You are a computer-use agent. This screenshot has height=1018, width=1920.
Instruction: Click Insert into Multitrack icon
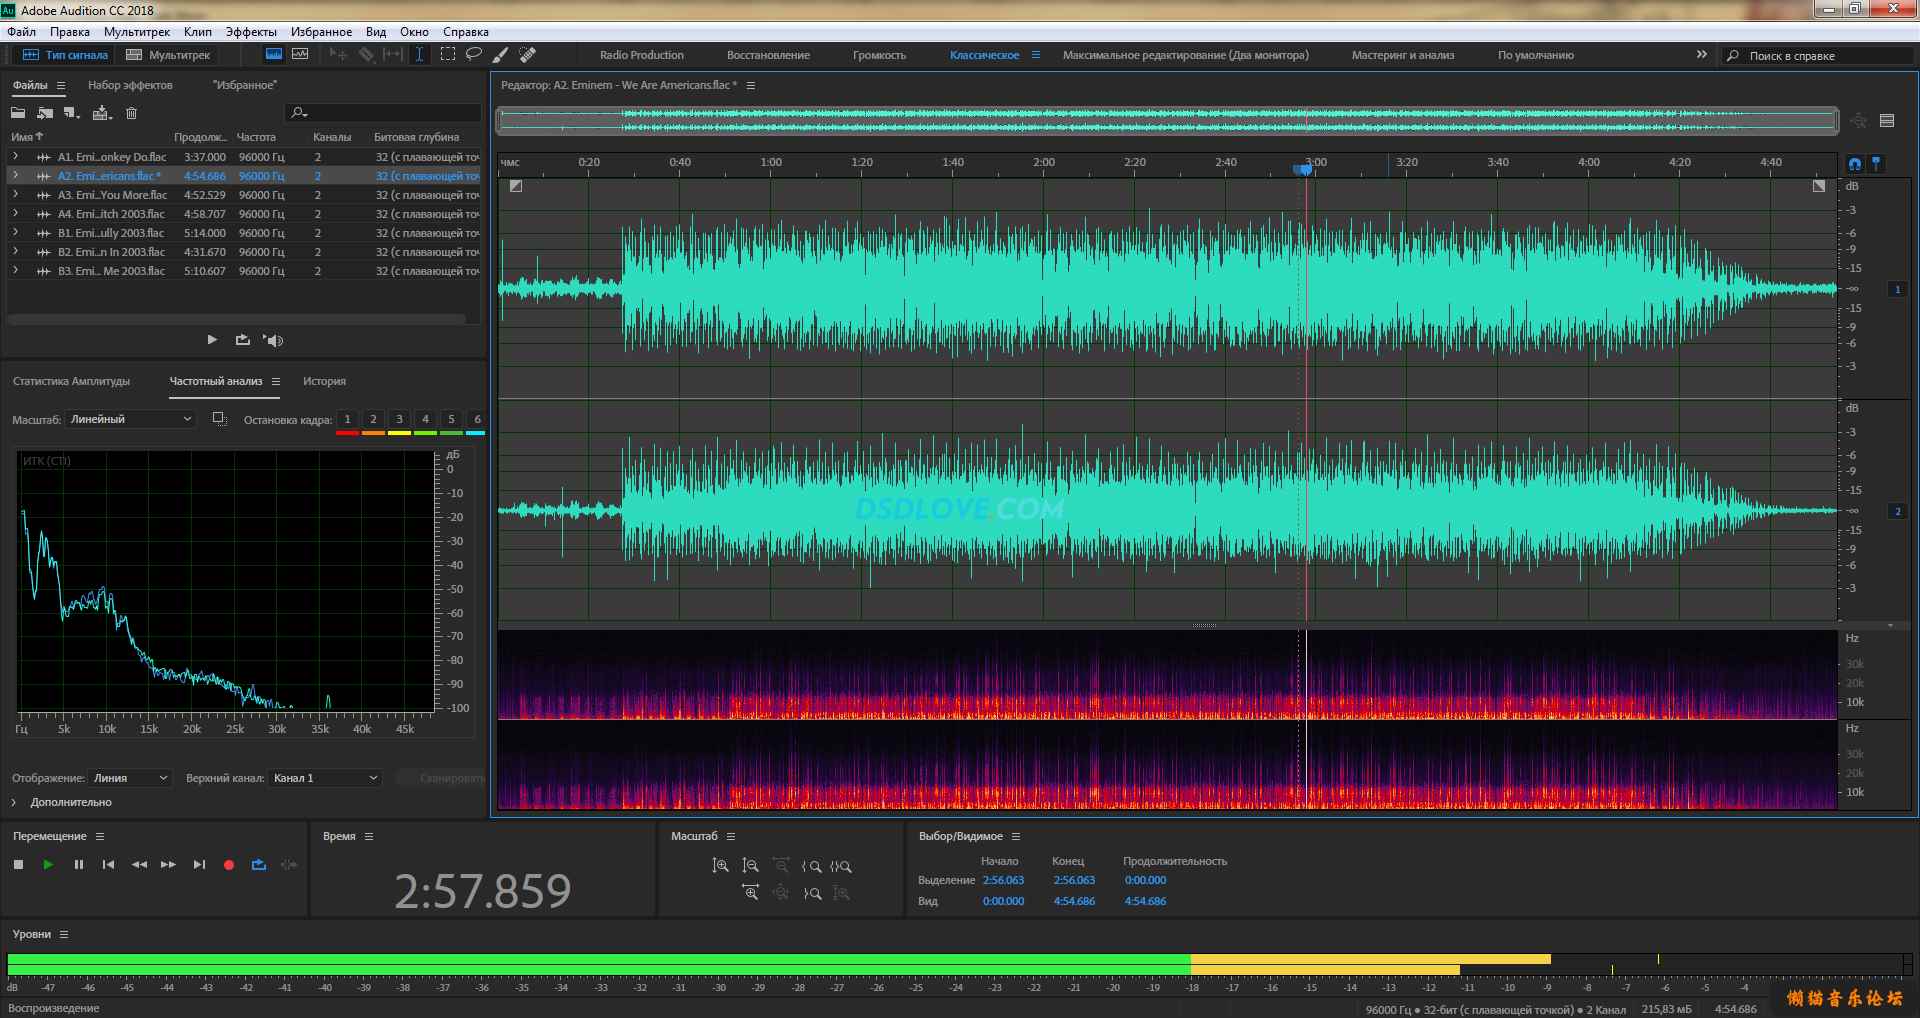point(102,113)
